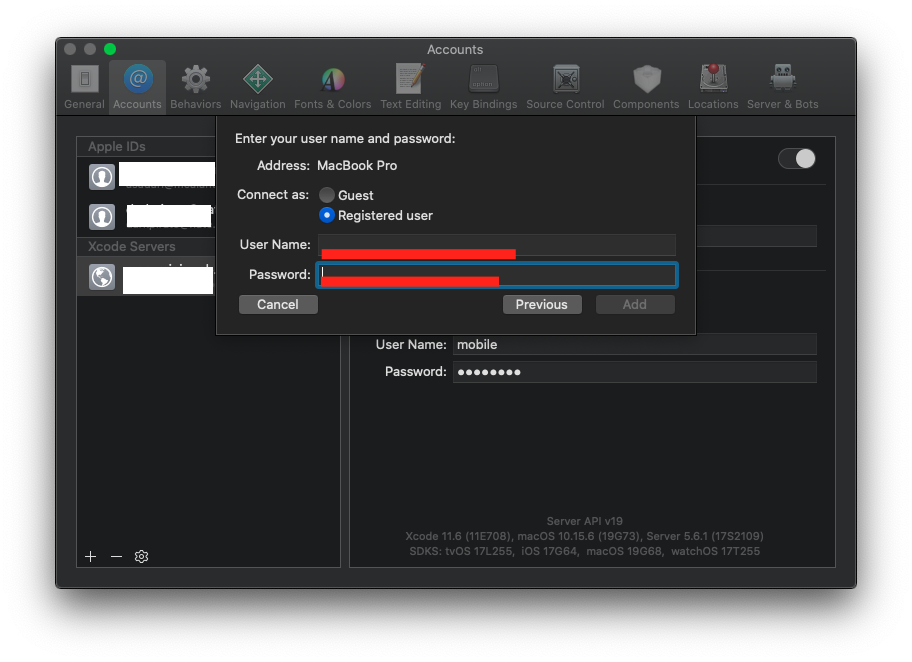Open the account actions gear menu
912x662 pixels.
coord(141,557)
